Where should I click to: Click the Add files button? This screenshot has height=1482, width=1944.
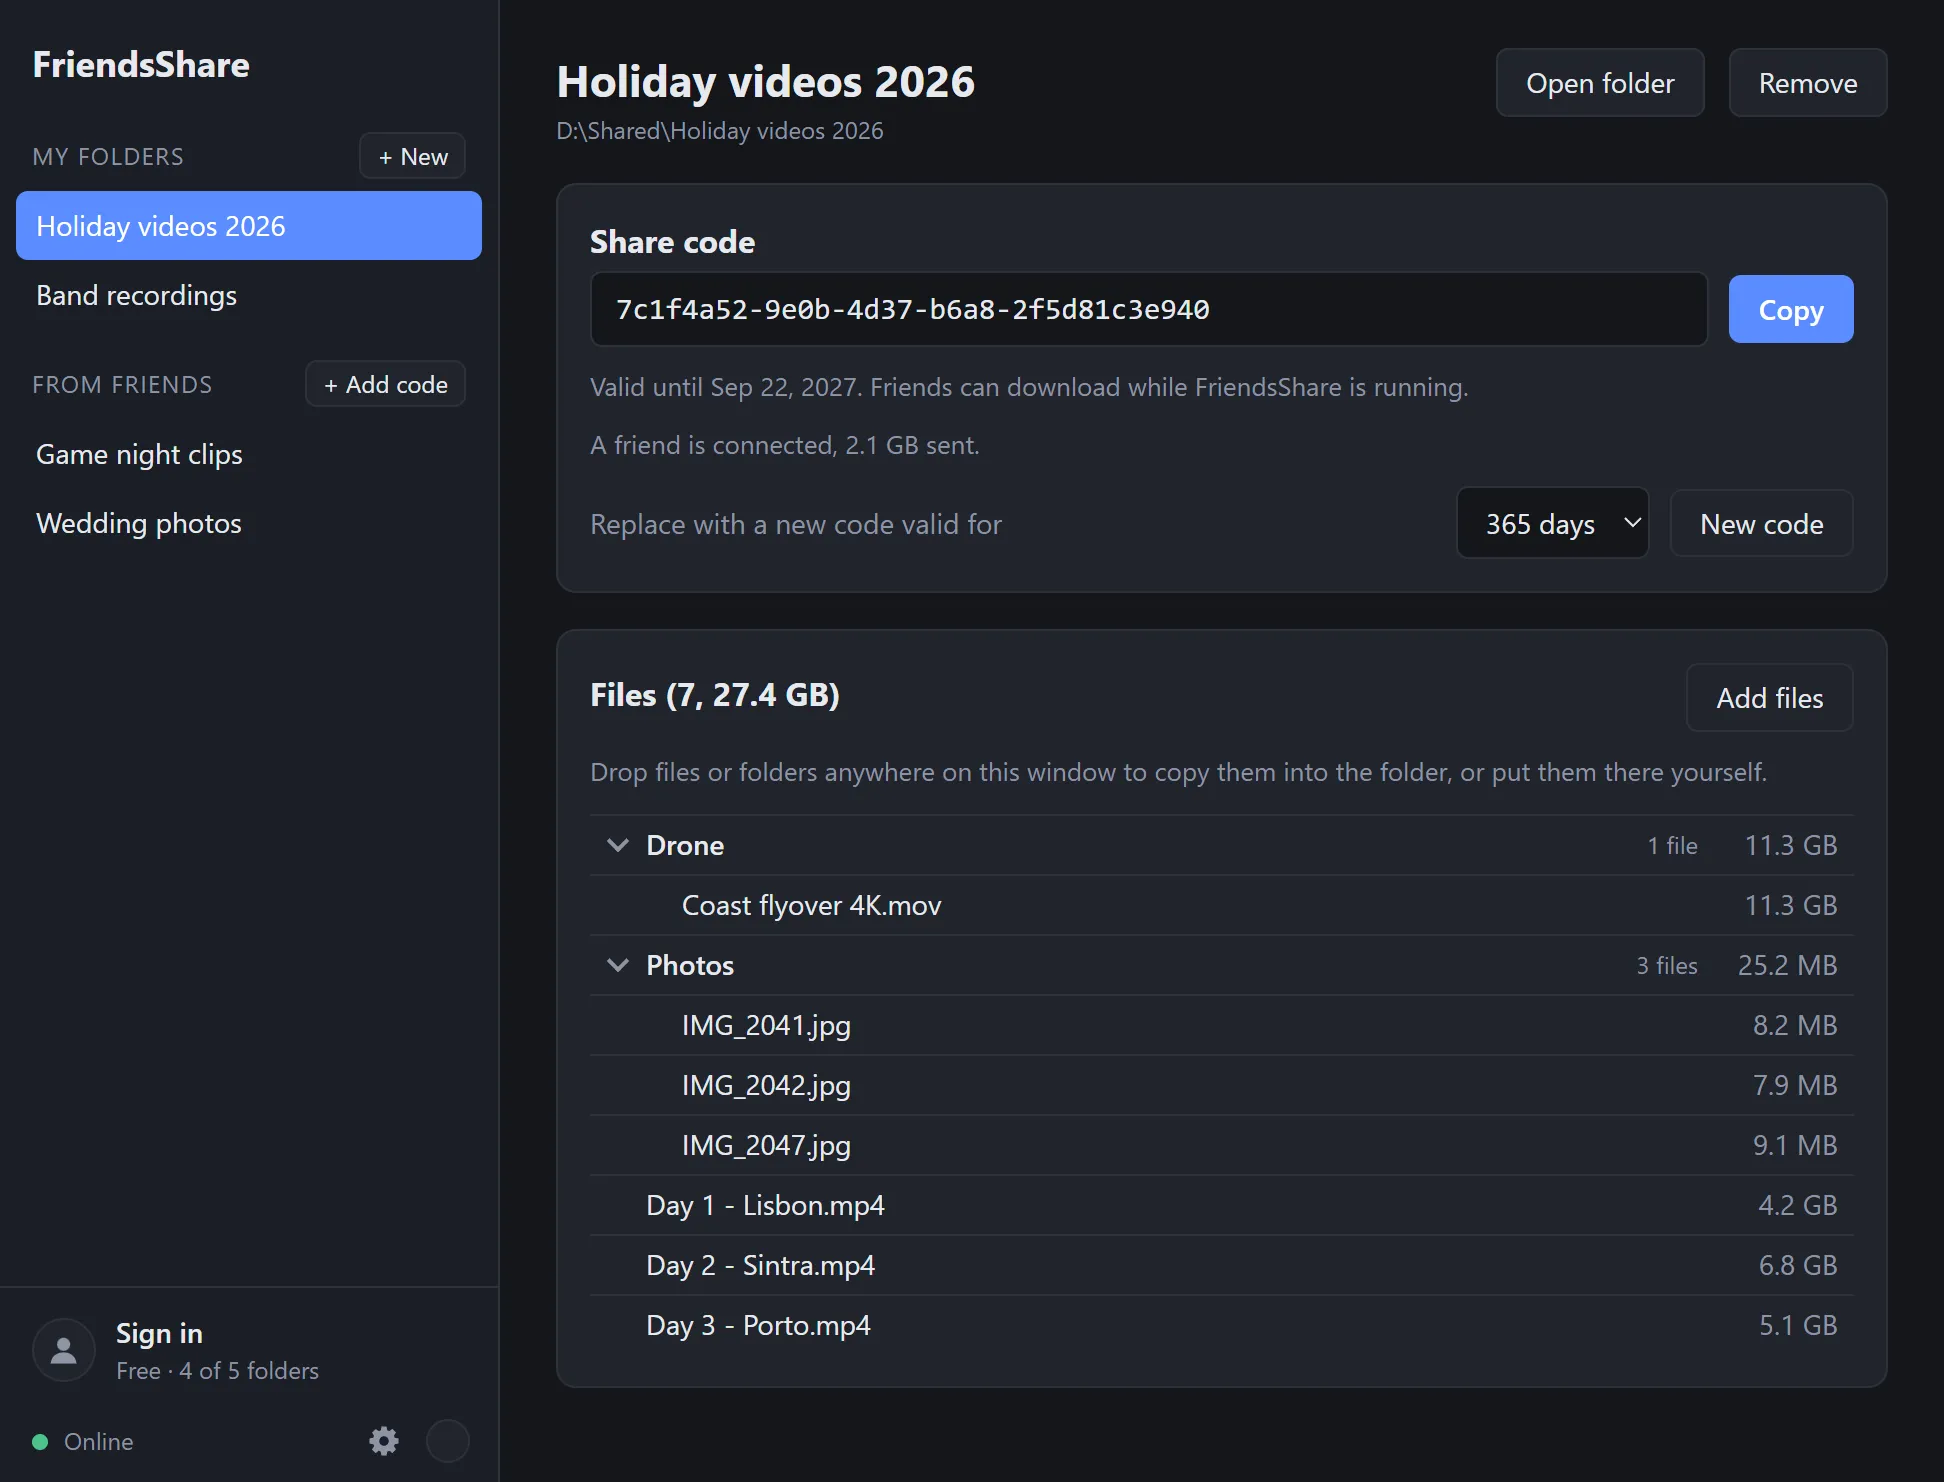tap(1769, 697)
